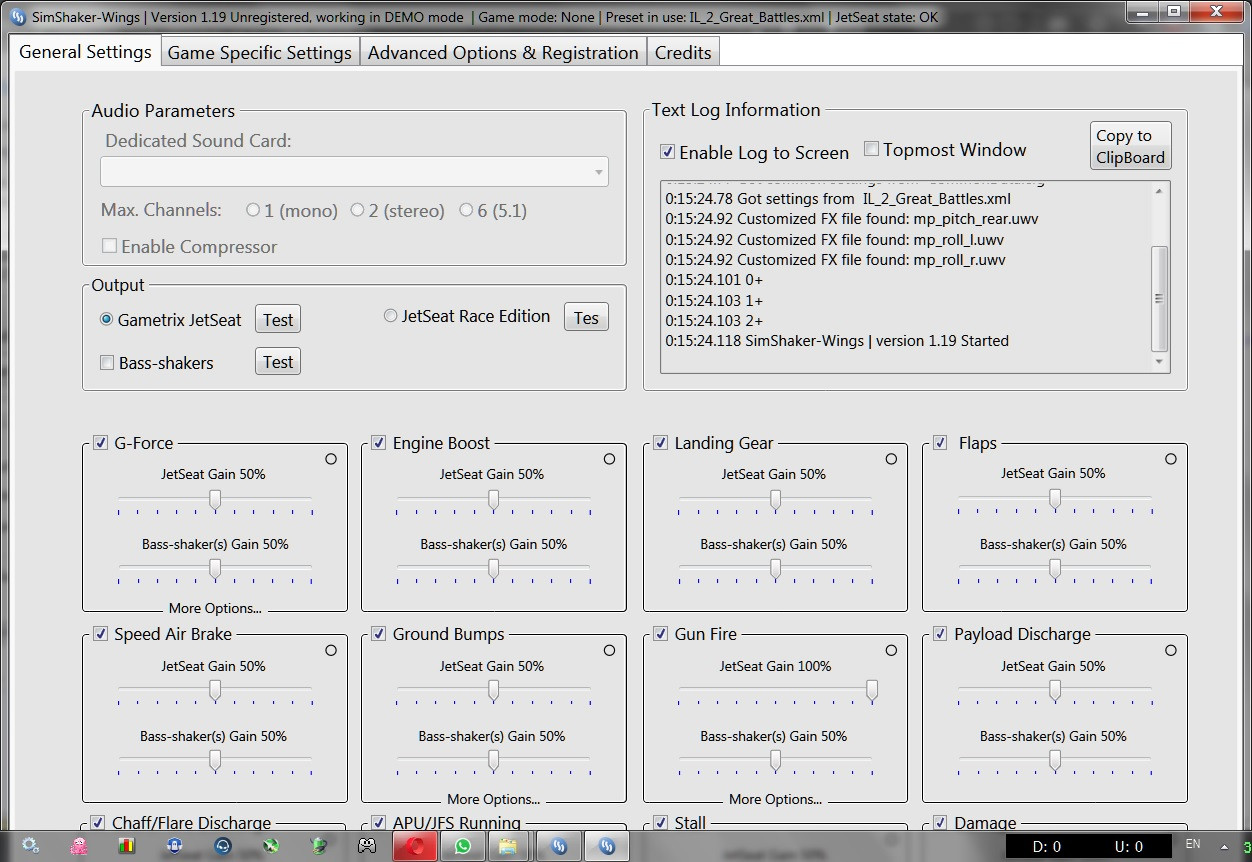
Task: Open Advanced Options & Registration tab
Action: (503, 53)
